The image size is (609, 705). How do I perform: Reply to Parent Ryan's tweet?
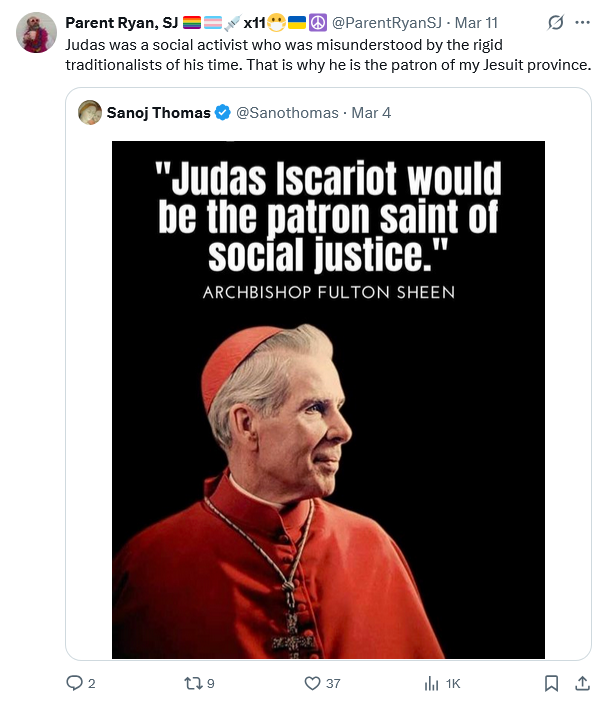74,684
